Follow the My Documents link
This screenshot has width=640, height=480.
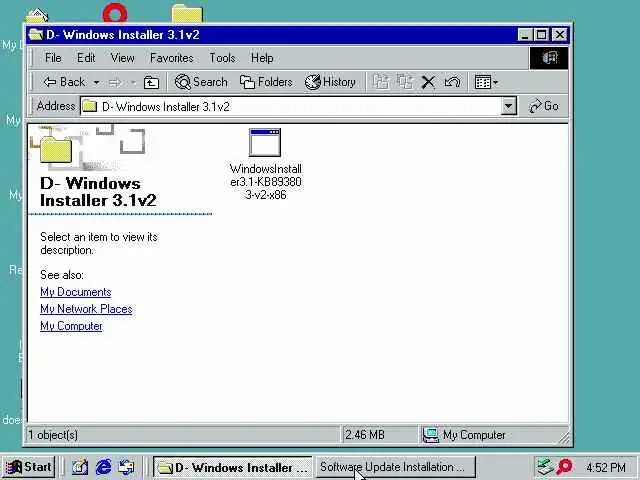tap(76, 292)
